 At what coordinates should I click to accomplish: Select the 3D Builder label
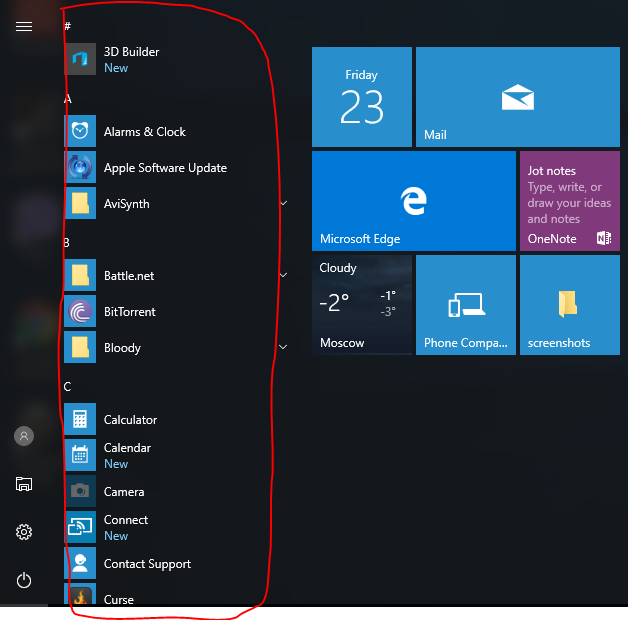131,52
